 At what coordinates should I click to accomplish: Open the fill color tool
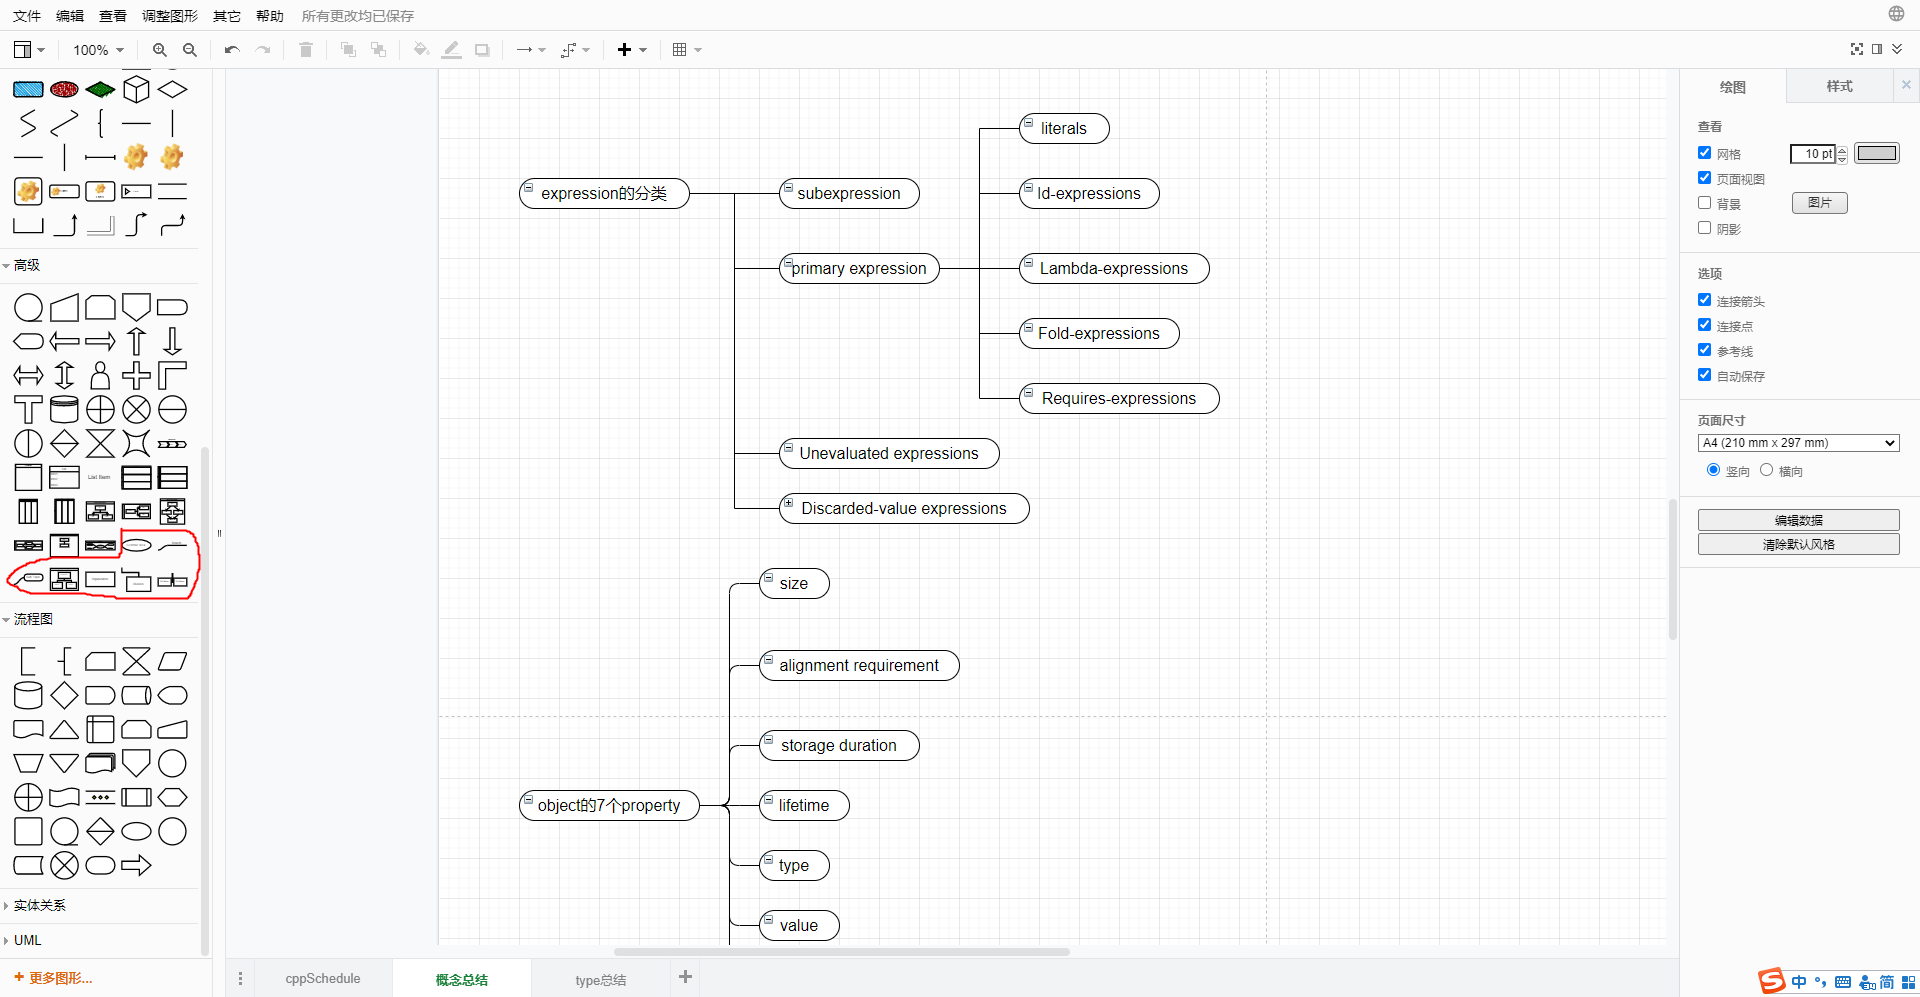[420, 49]
